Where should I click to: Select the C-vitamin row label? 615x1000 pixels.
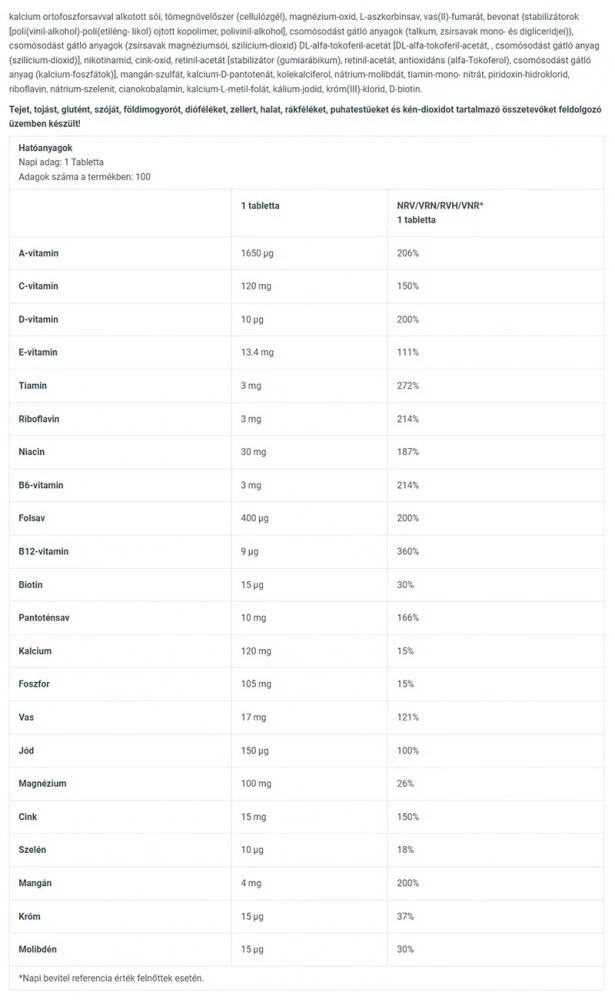point(39,286)
